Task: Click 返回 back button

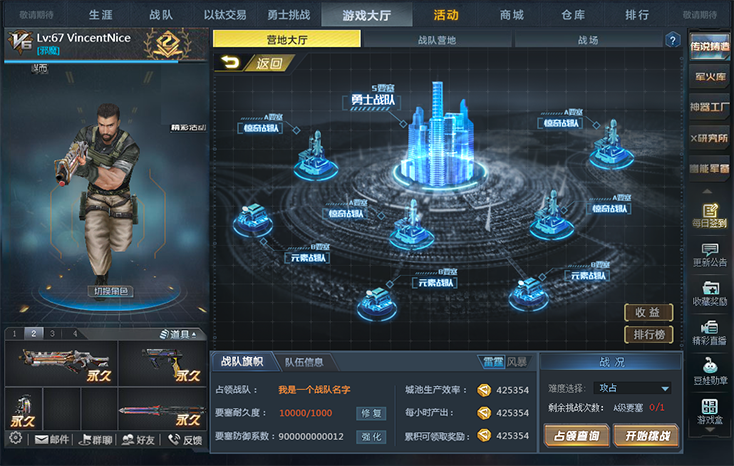Action: (x=254, y=63)
